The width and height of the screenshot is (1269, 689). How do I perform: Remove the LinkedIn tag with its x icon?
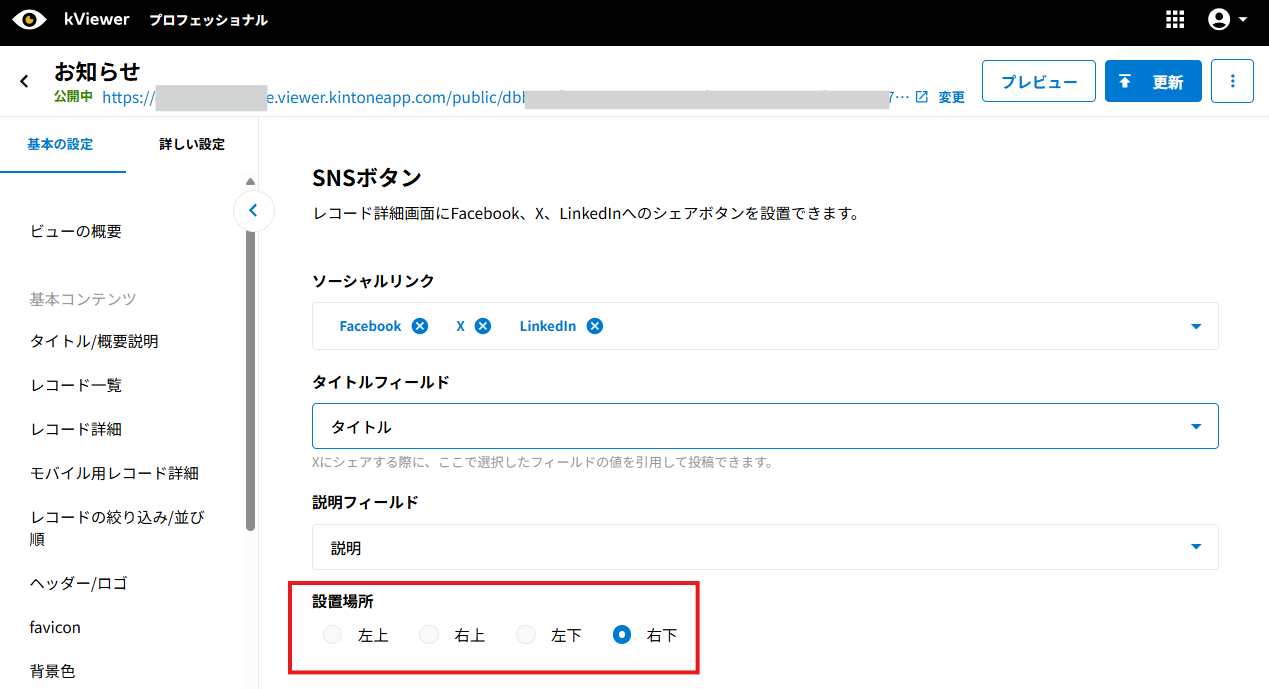pos(595,326)
